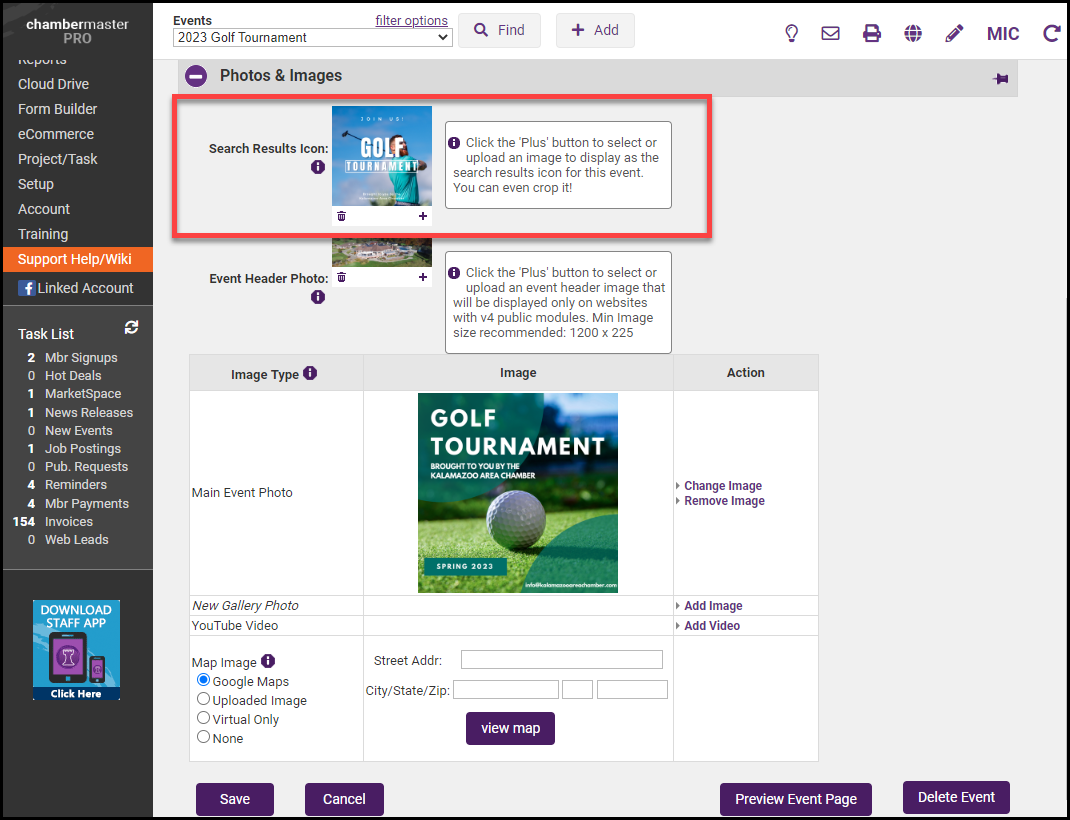The image size is (1070, 820).
Task: Click the printer icon in toolbar
Action: pyautogui.click(x=872, y=33)
